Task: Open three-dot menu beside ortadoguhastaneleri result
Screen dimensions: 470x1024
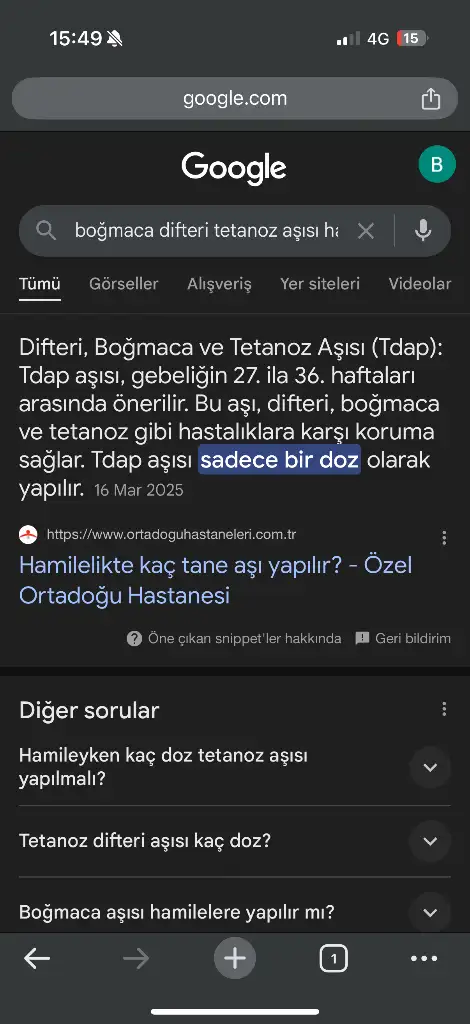Action: [444, 537]
